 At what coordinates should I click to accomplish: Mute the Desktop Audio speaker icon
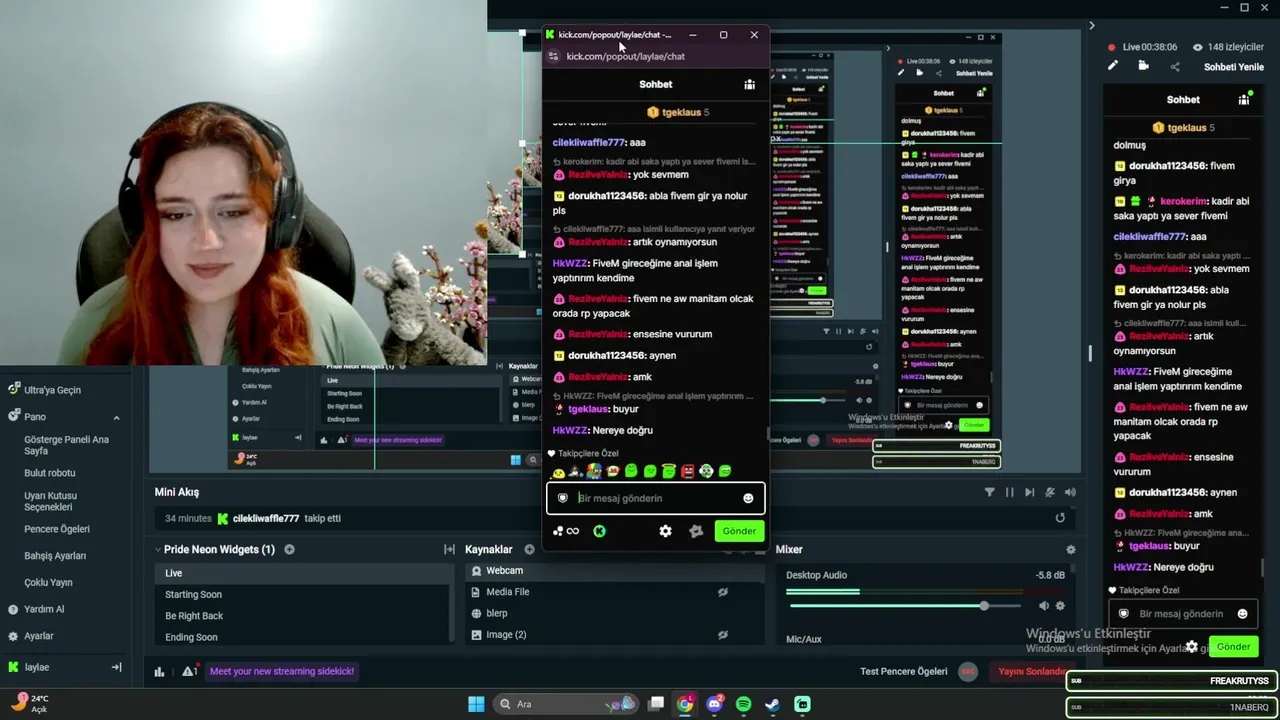pos(1044,606)
